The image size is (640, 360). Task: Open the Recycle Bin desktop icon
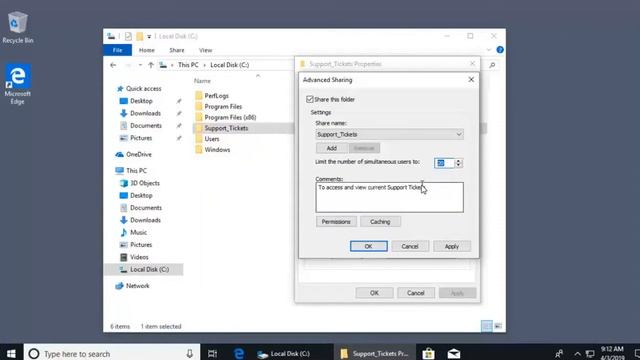pos(18,27)
